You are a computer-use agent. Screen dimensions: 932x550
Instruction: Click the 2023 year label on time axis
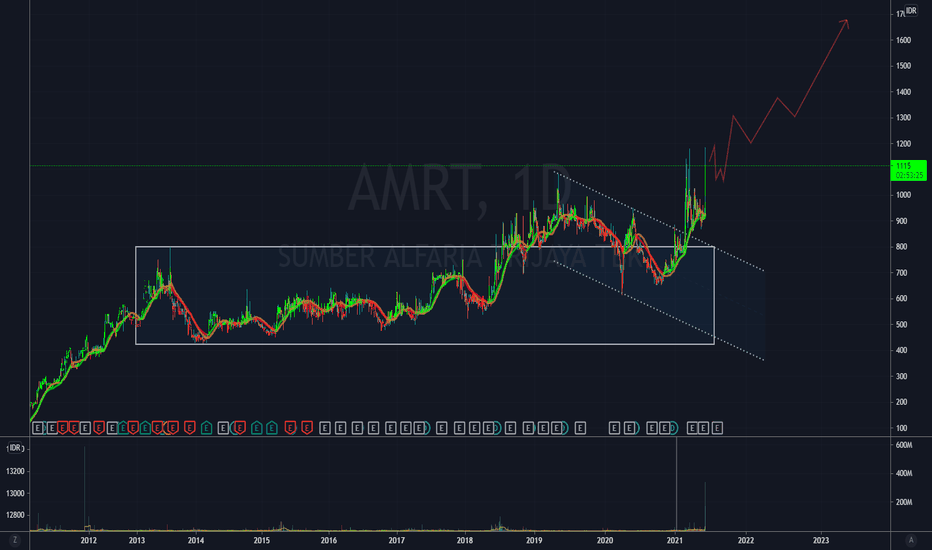click(821, 540)
